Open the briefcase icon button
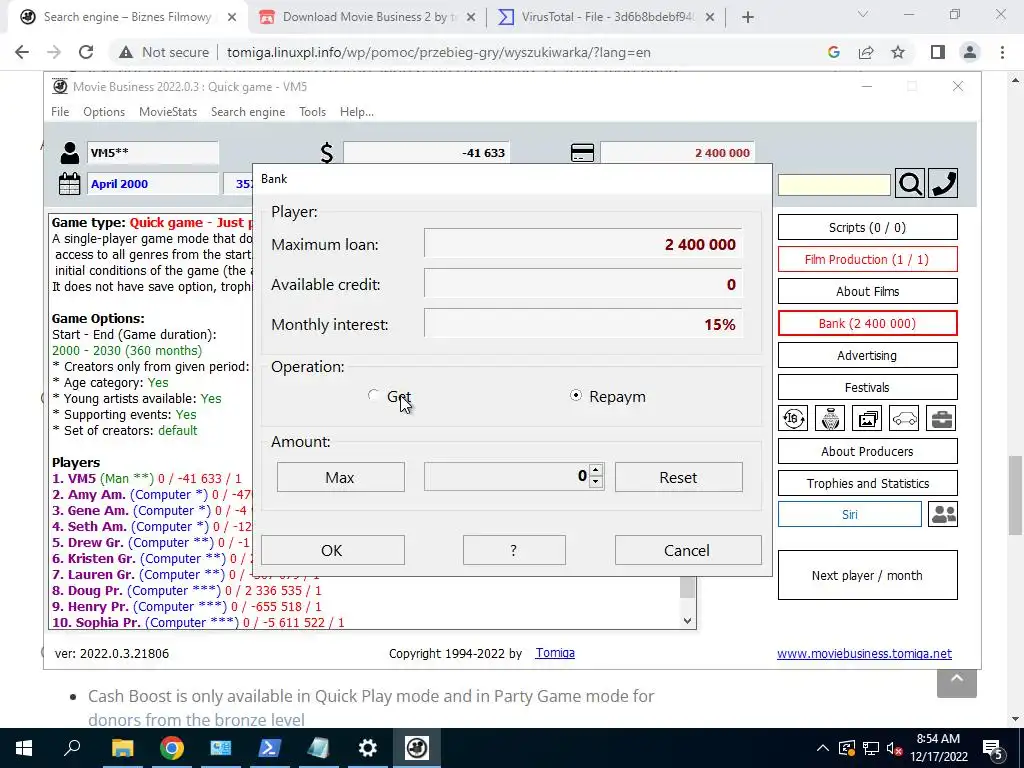This screenshot has width=1024, height=768. tap(942, 419)
